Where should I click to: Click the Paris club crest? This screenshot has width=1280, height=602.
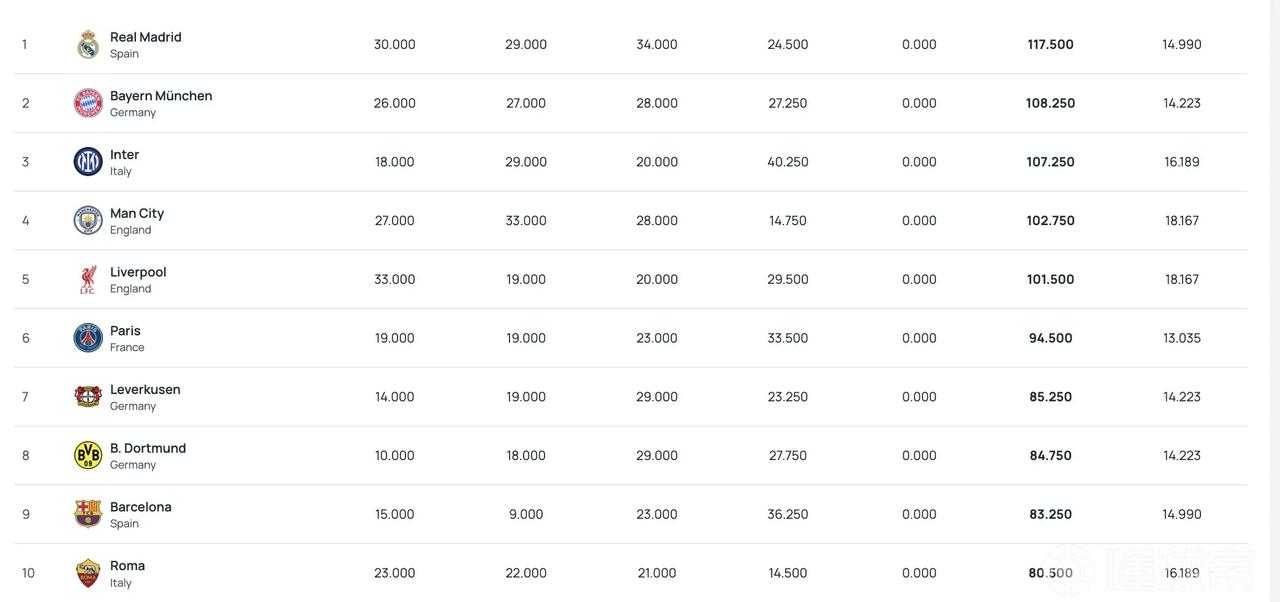coord(88,338)
